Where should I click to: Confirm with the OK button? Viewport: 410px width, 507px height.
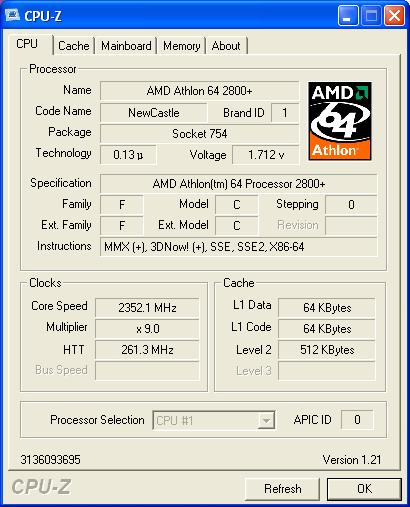(364, 489)
